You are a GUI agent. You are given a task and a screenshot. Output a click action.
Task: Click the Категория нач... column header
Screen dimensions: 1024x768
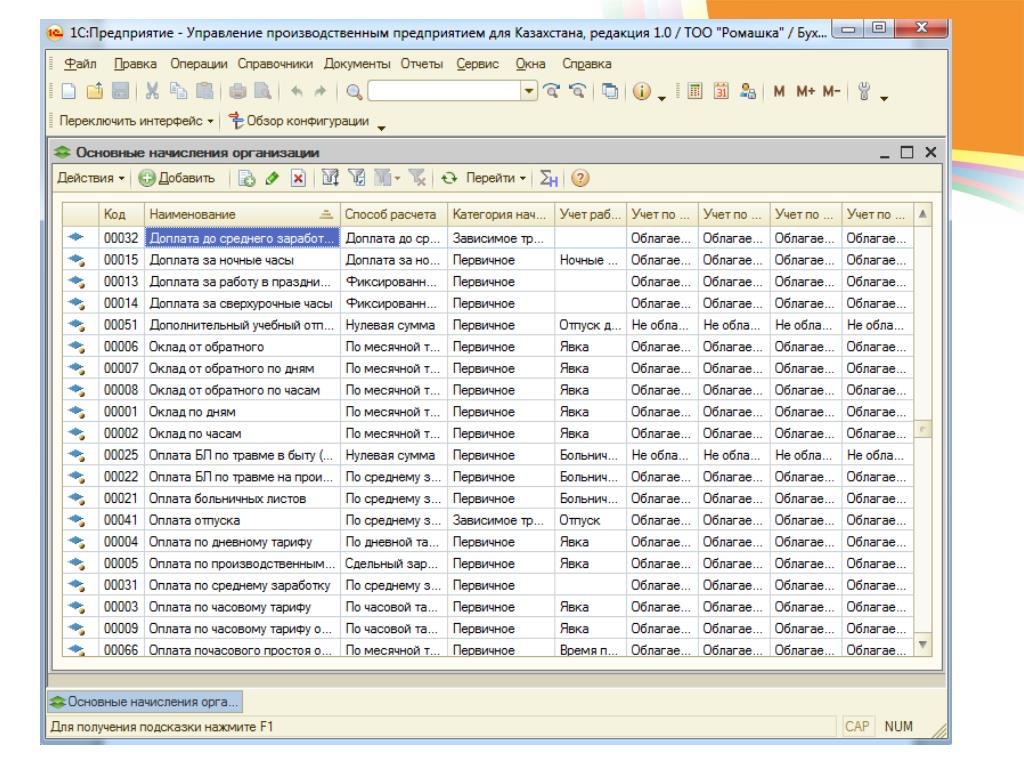pyautogui.click(x=501, y=214)
